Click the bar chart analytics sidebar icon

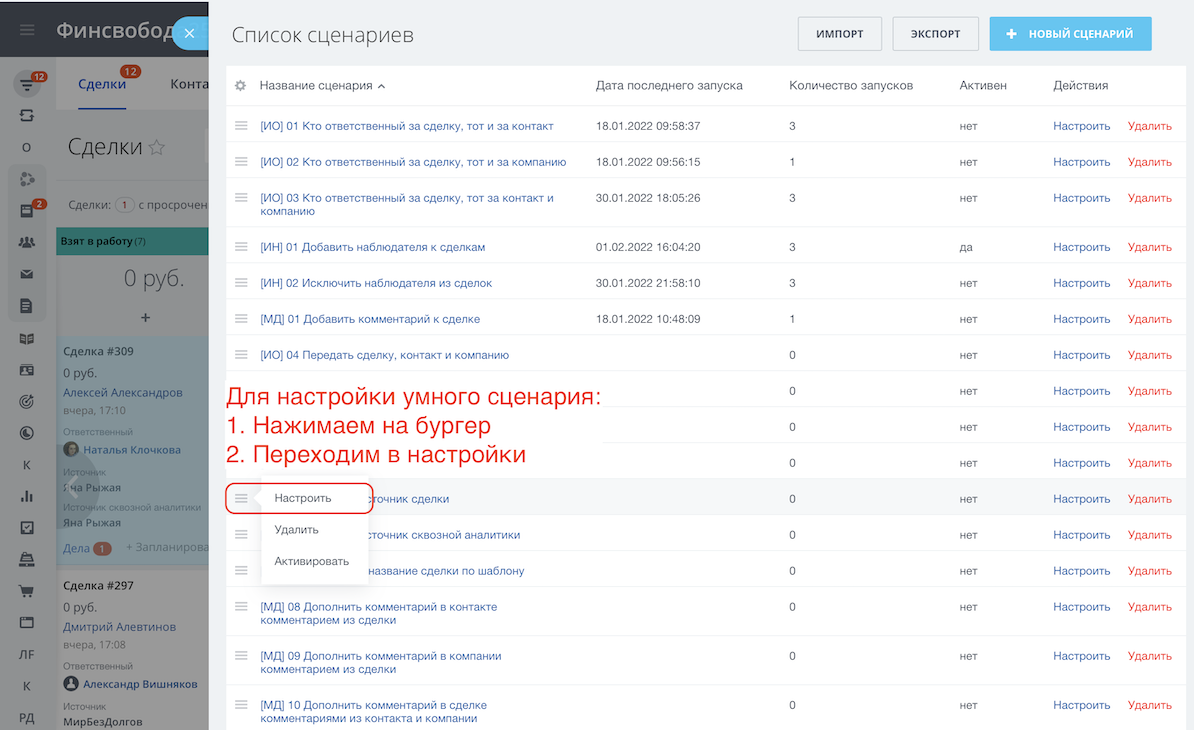click(x=27, y=496)
